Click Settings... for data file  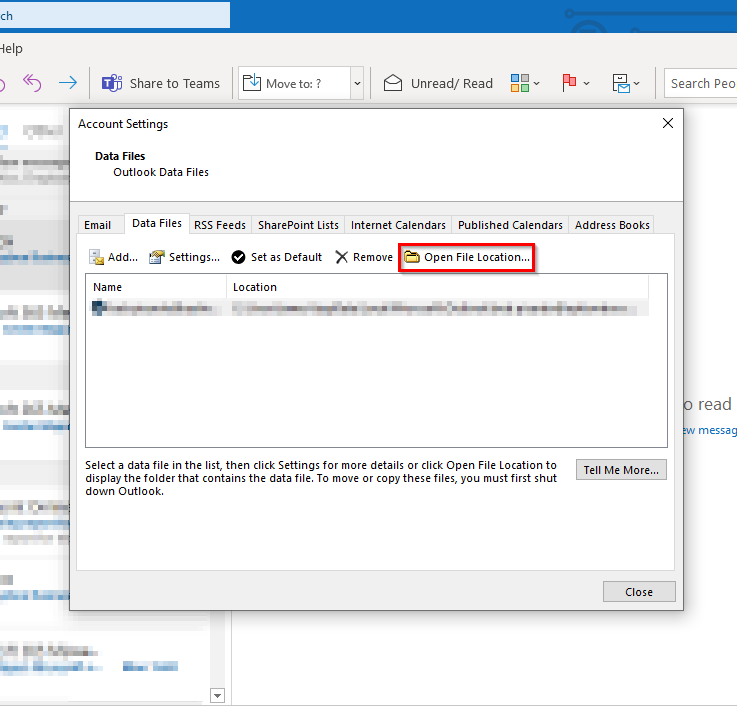(x=184, y=257)
